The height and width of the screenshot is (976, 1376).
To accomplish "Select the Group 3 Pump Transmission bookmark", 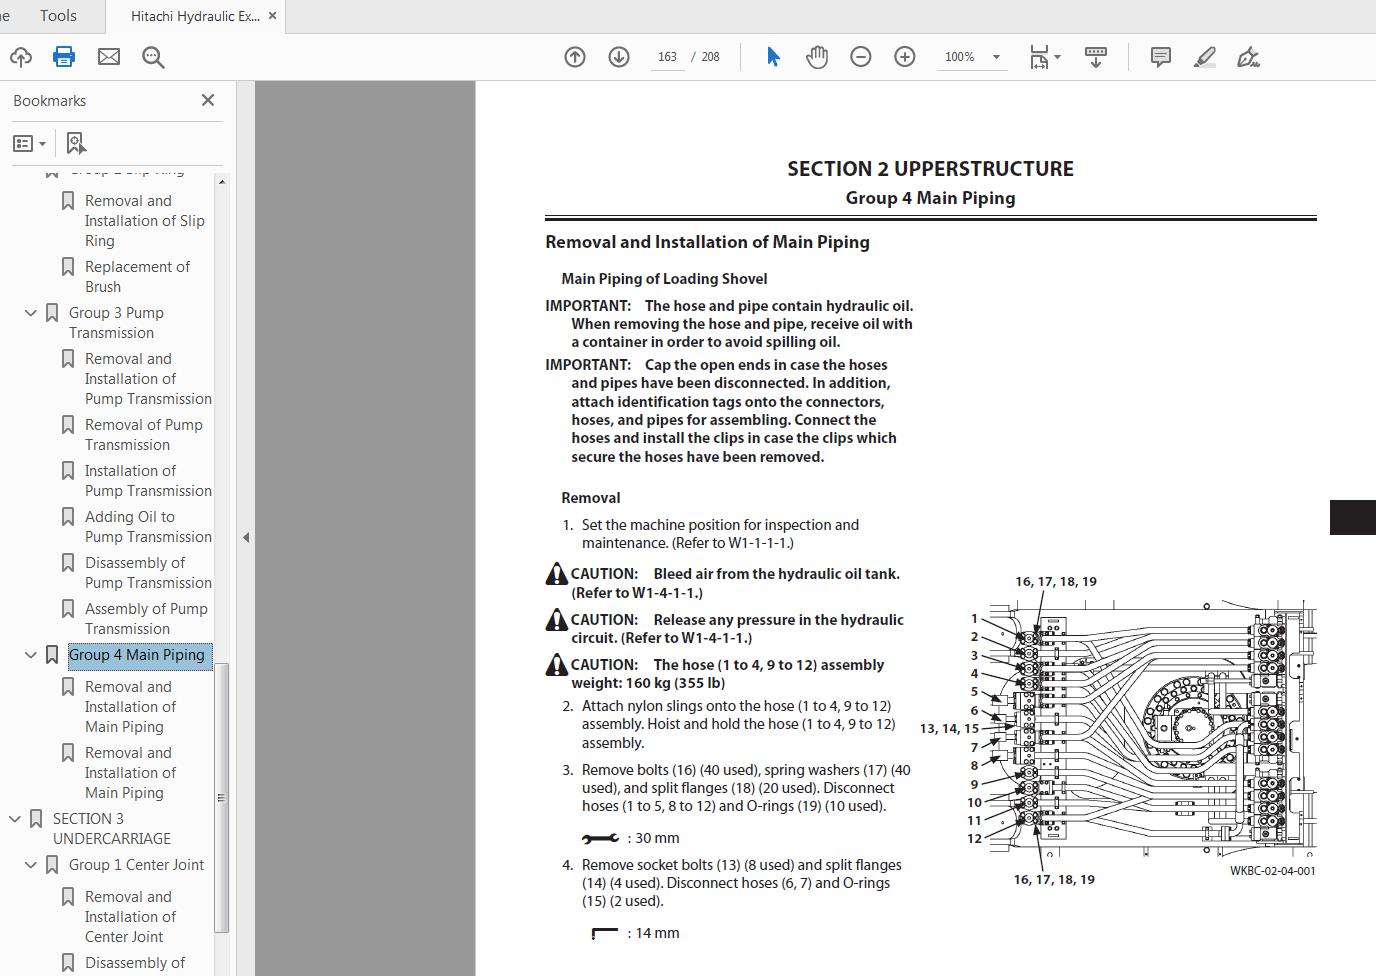I will (x=116, y=323).
